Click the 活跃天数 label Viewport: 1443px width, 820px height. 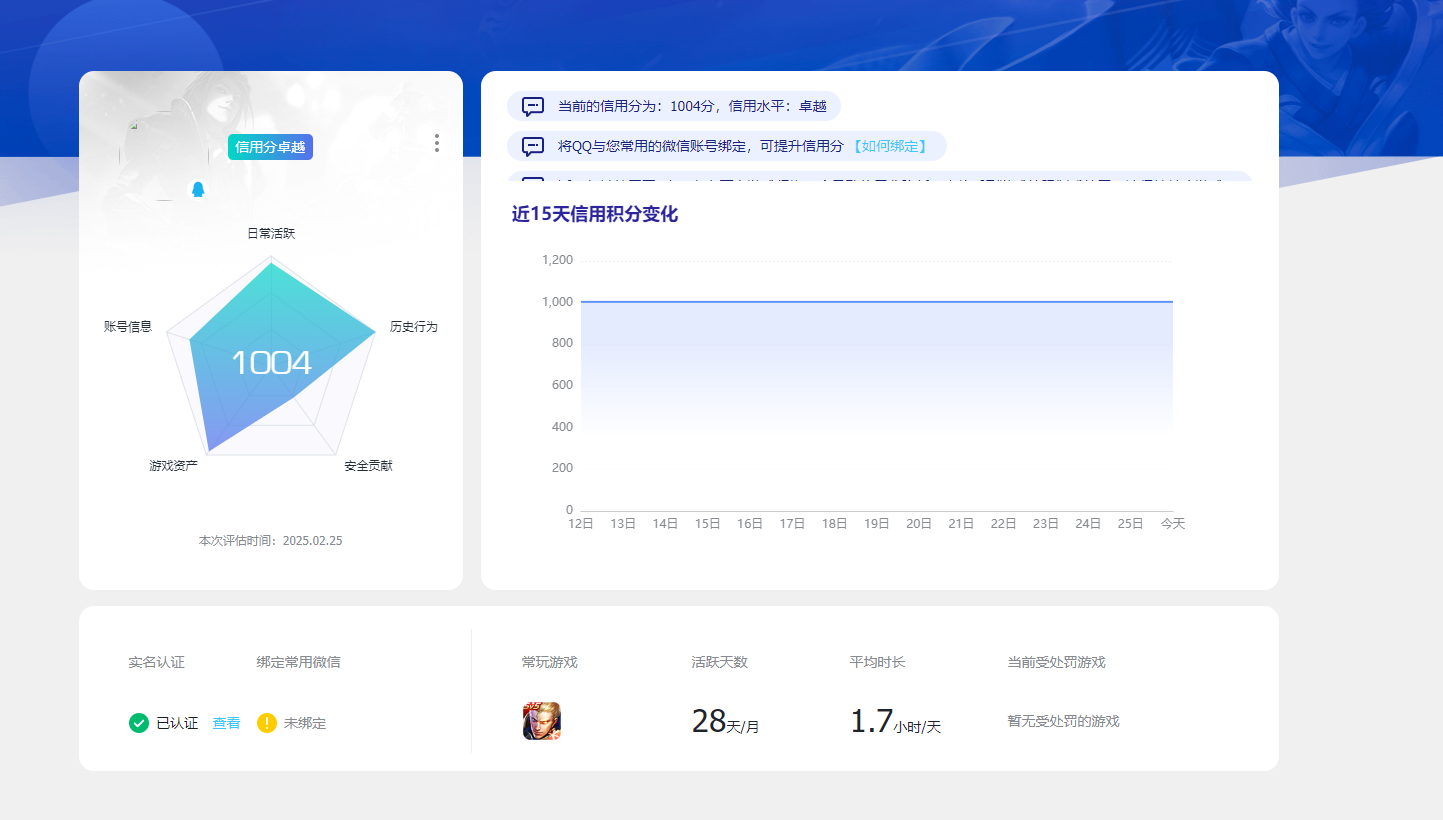(719, 662)
